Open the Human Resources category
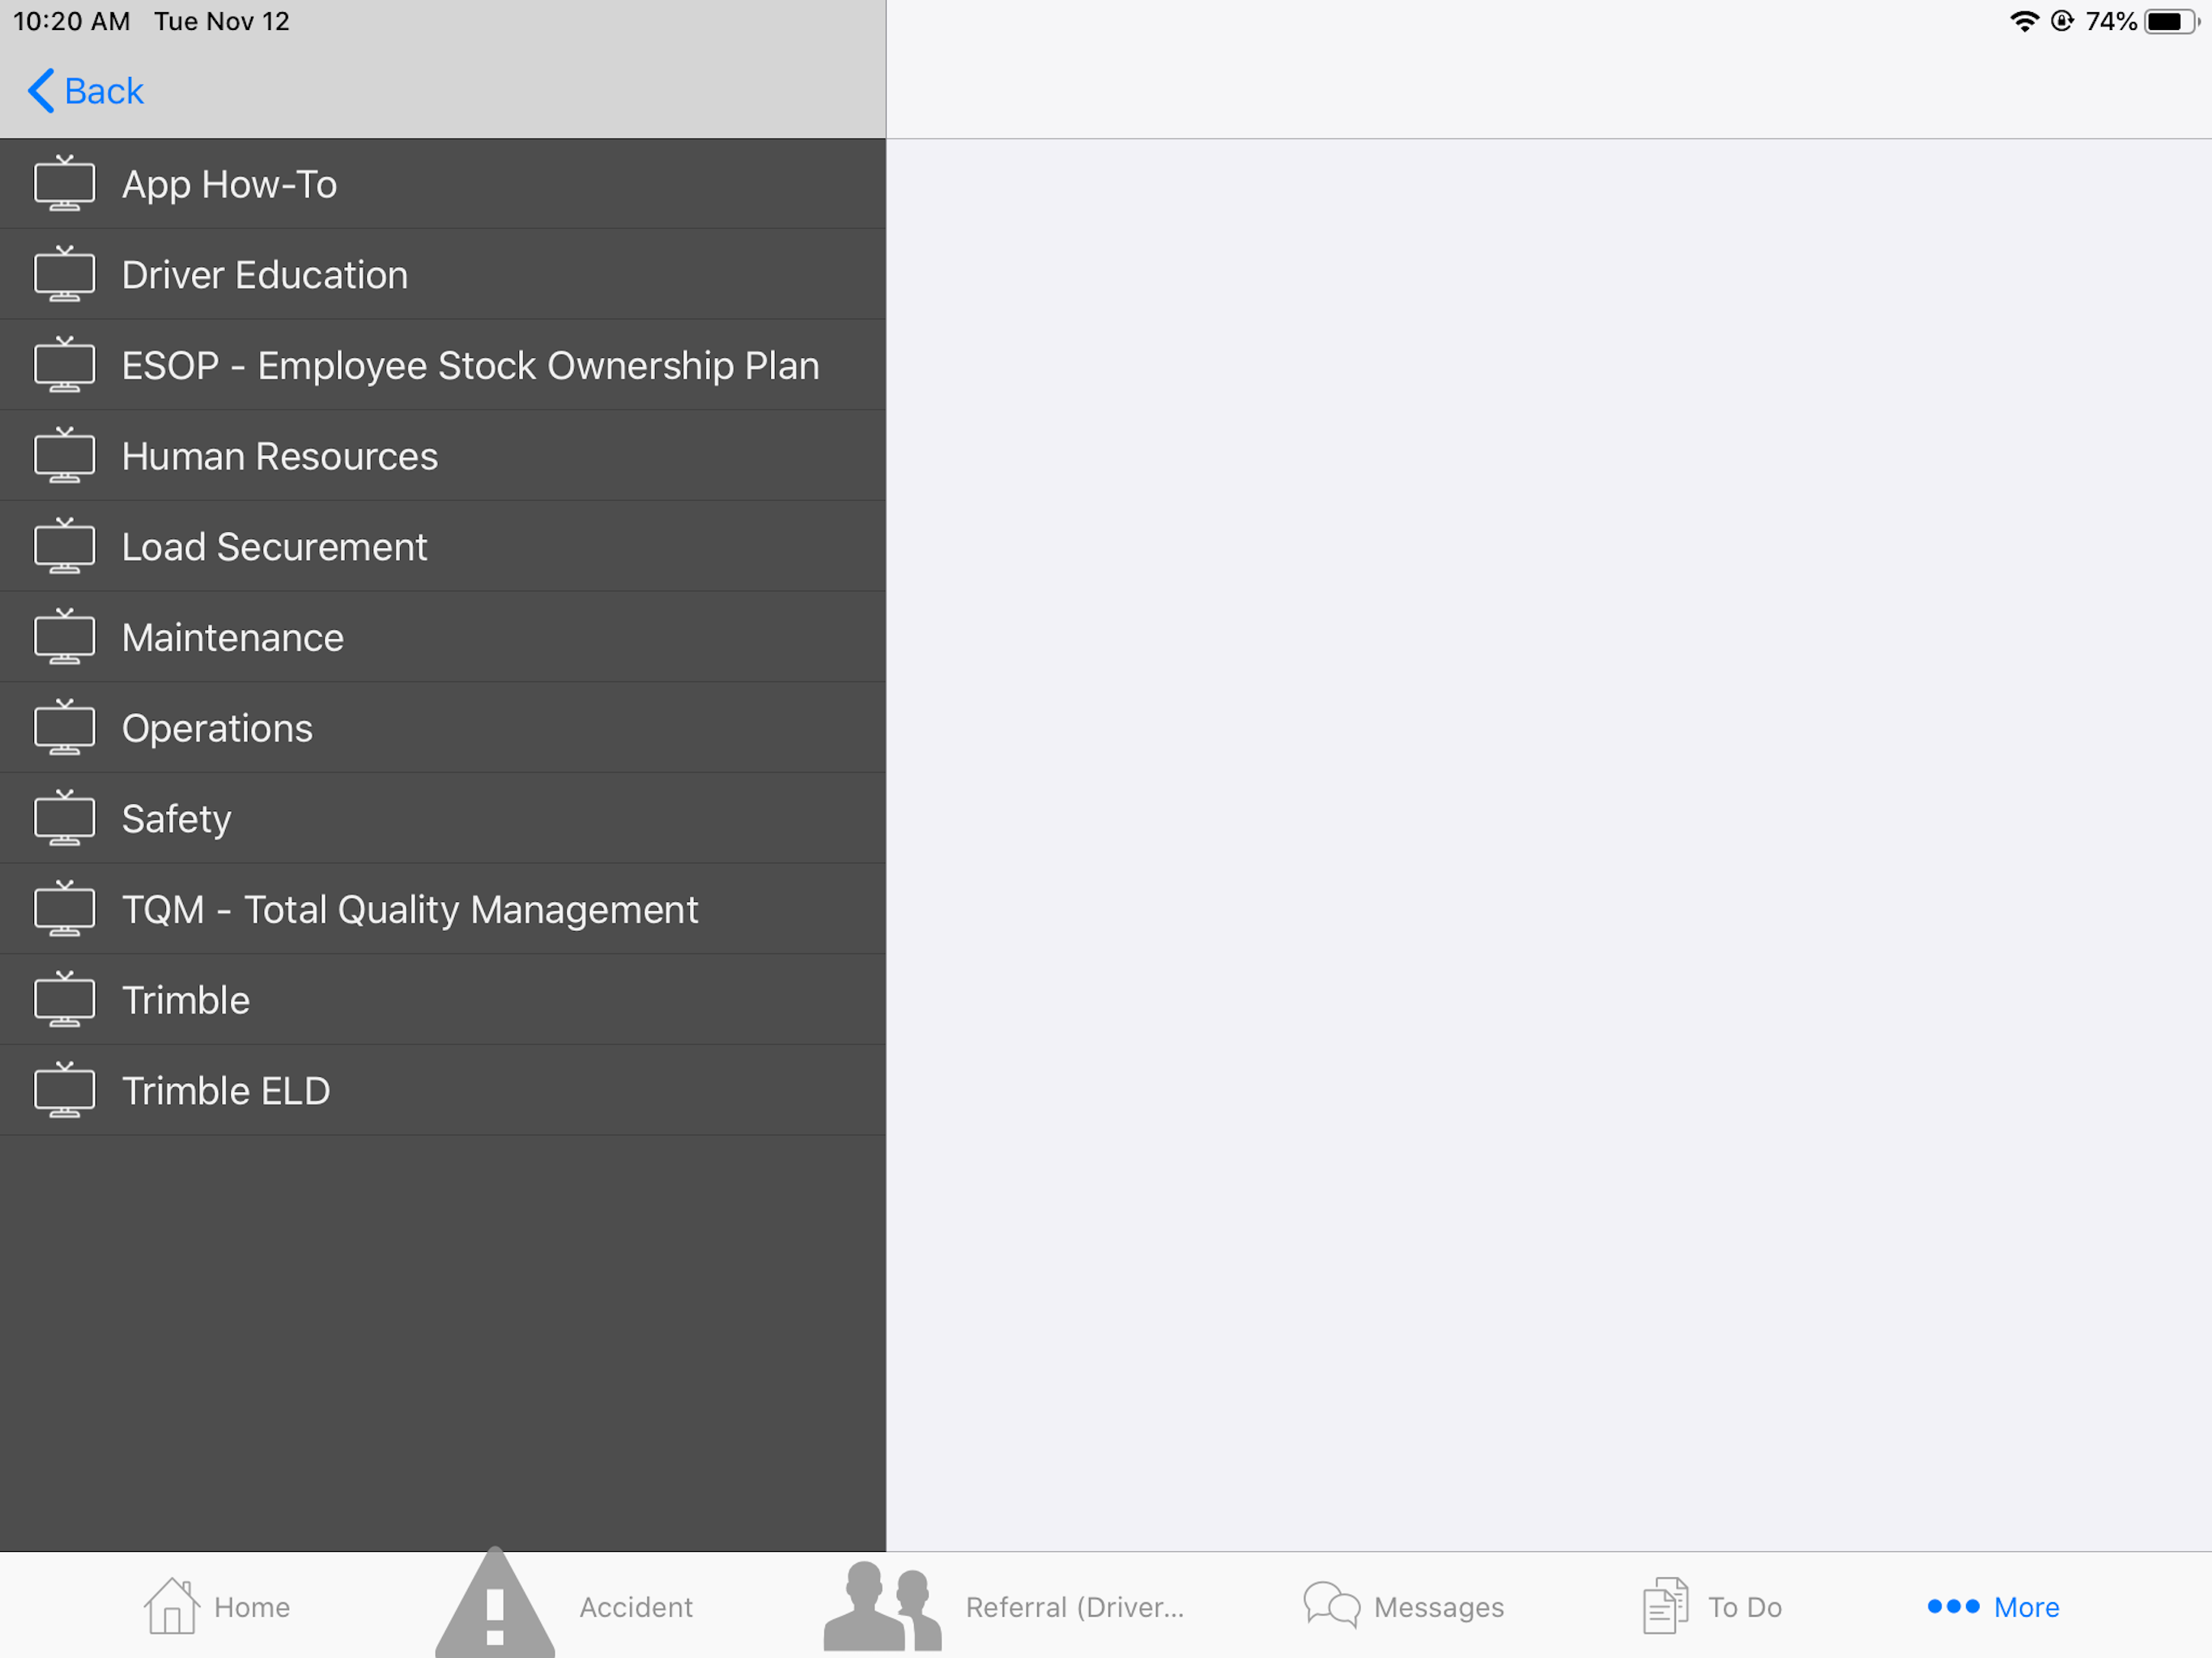Screen dimensions: 2212x1658 point(443,456)
